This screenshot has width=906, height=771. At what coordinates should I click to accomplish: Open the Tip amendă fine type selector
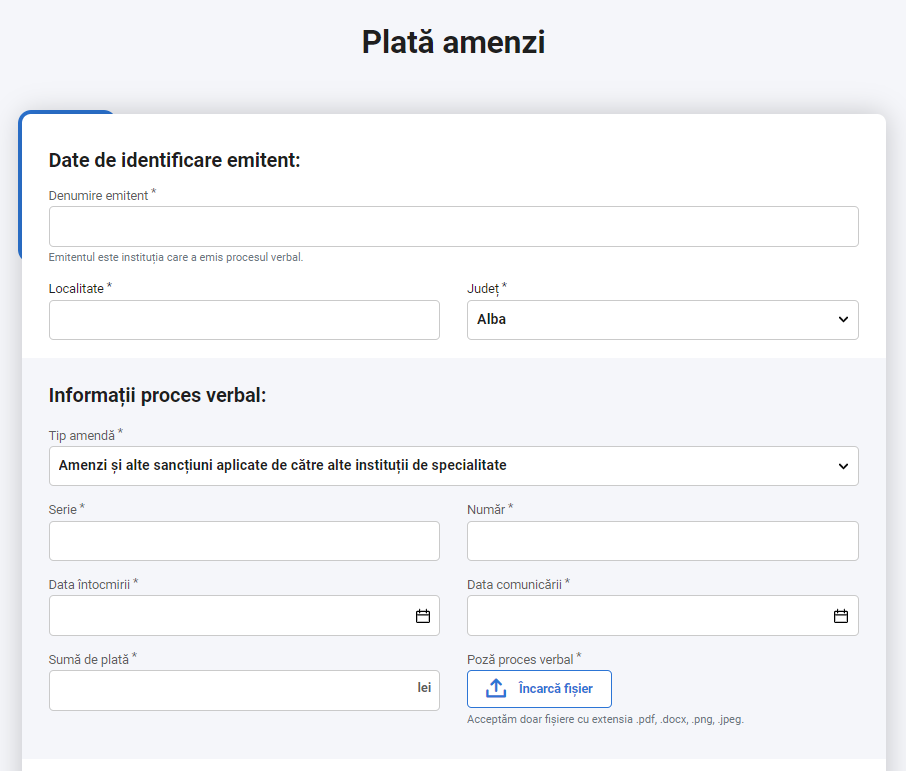coord(454,466)
